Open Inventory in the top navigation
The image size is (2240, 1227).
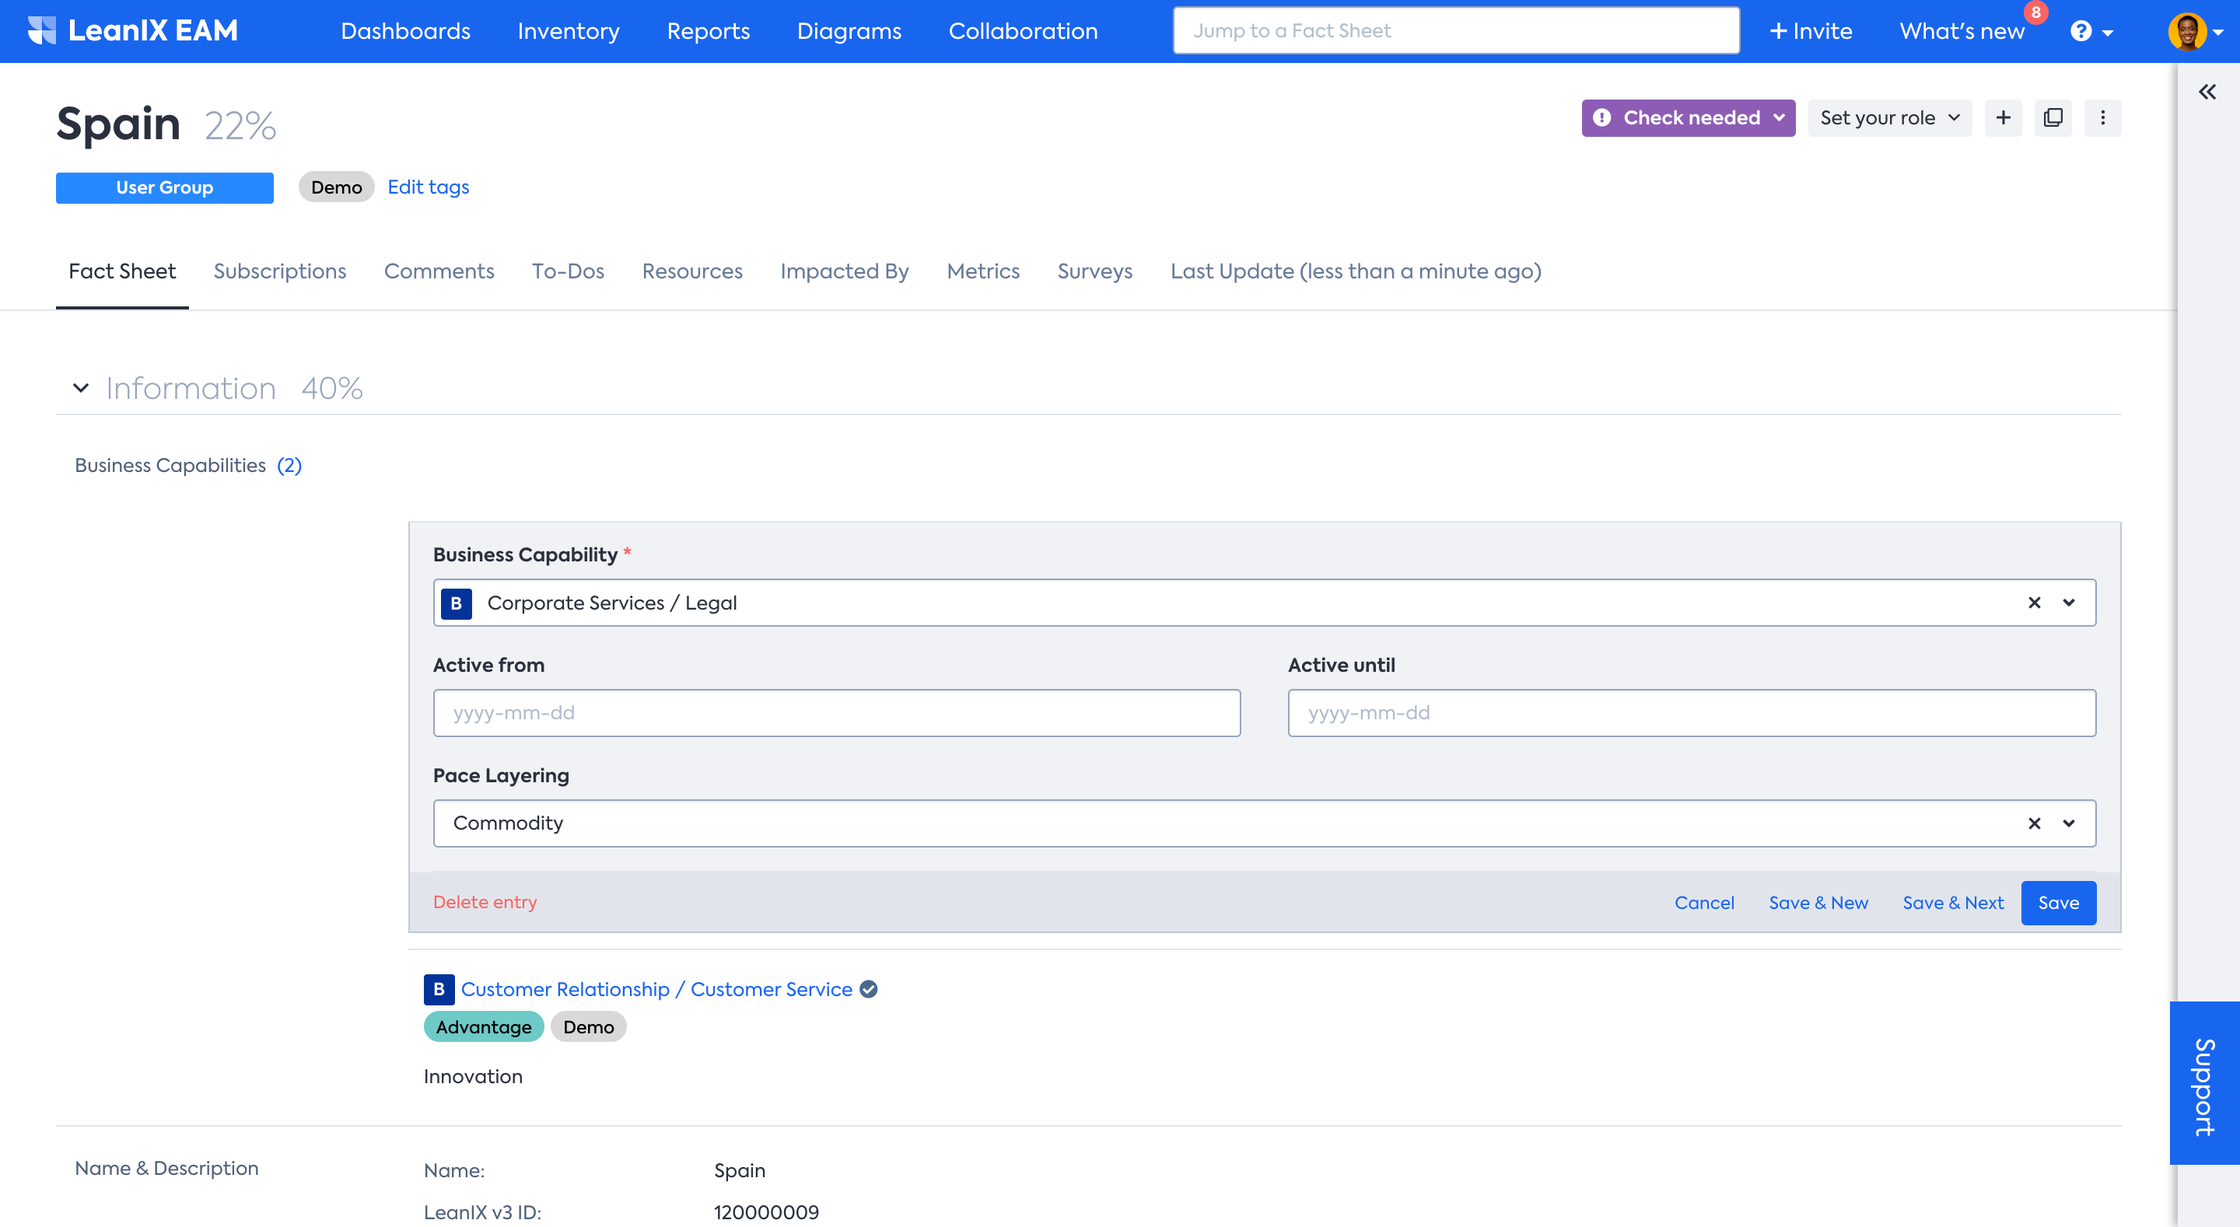(x=568, y=31)
